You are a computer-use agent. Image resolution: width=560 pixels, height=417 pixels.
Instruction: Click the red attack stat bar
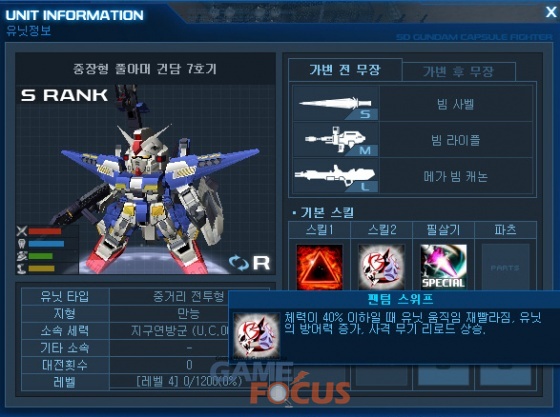click(x=45, y=231)
